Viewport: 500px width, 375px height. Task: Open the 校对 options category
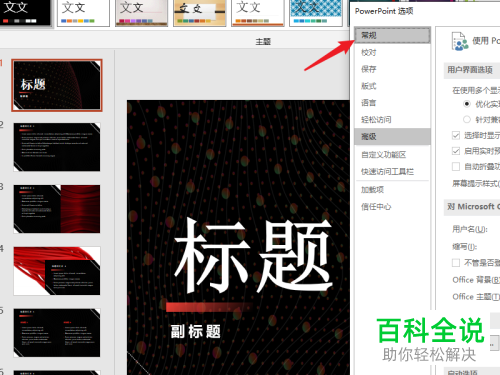point(392,52)
